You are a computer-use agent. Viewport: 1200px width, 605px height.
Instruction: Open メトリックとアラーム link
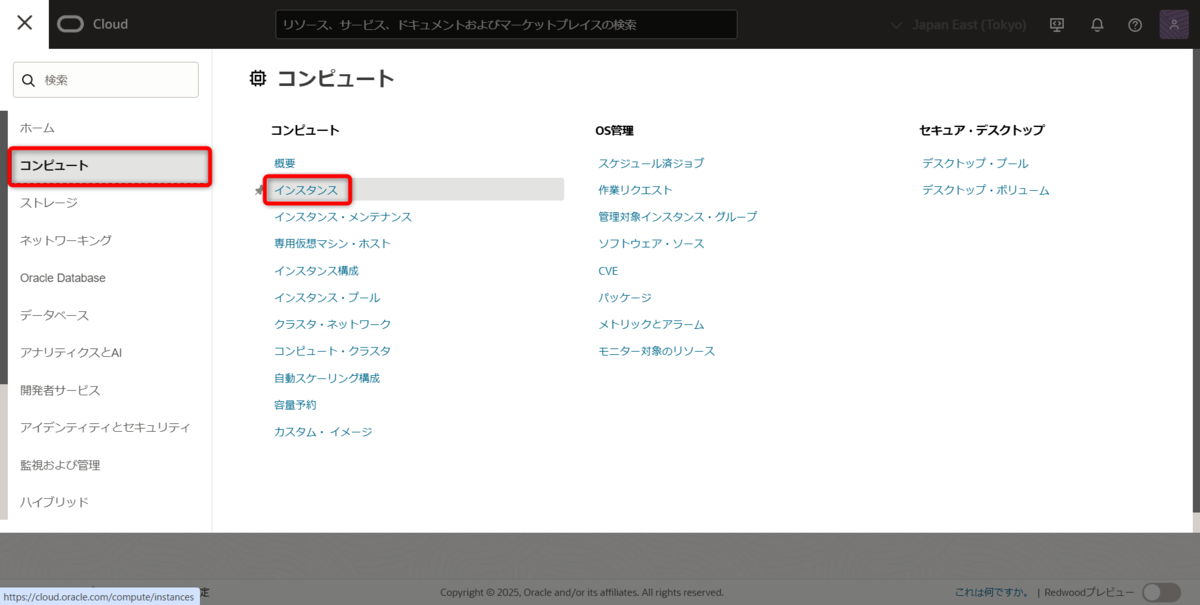(651, 325)
